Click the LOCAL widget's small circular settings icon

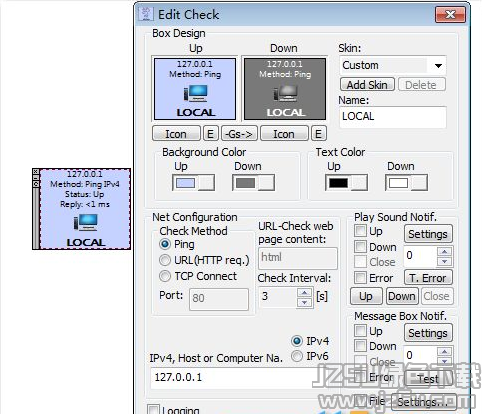36,184
